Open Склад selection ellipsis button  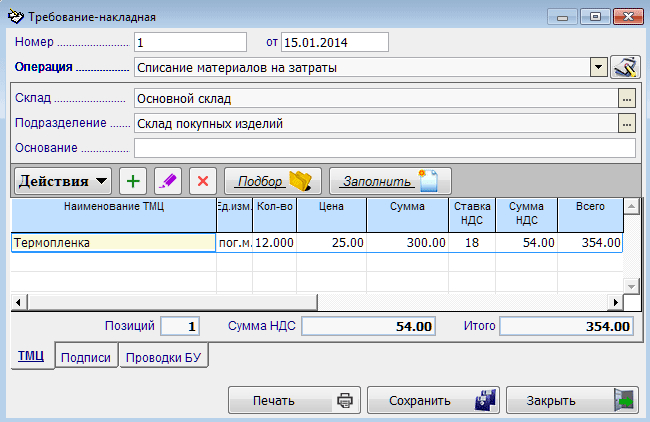(627, 99)
